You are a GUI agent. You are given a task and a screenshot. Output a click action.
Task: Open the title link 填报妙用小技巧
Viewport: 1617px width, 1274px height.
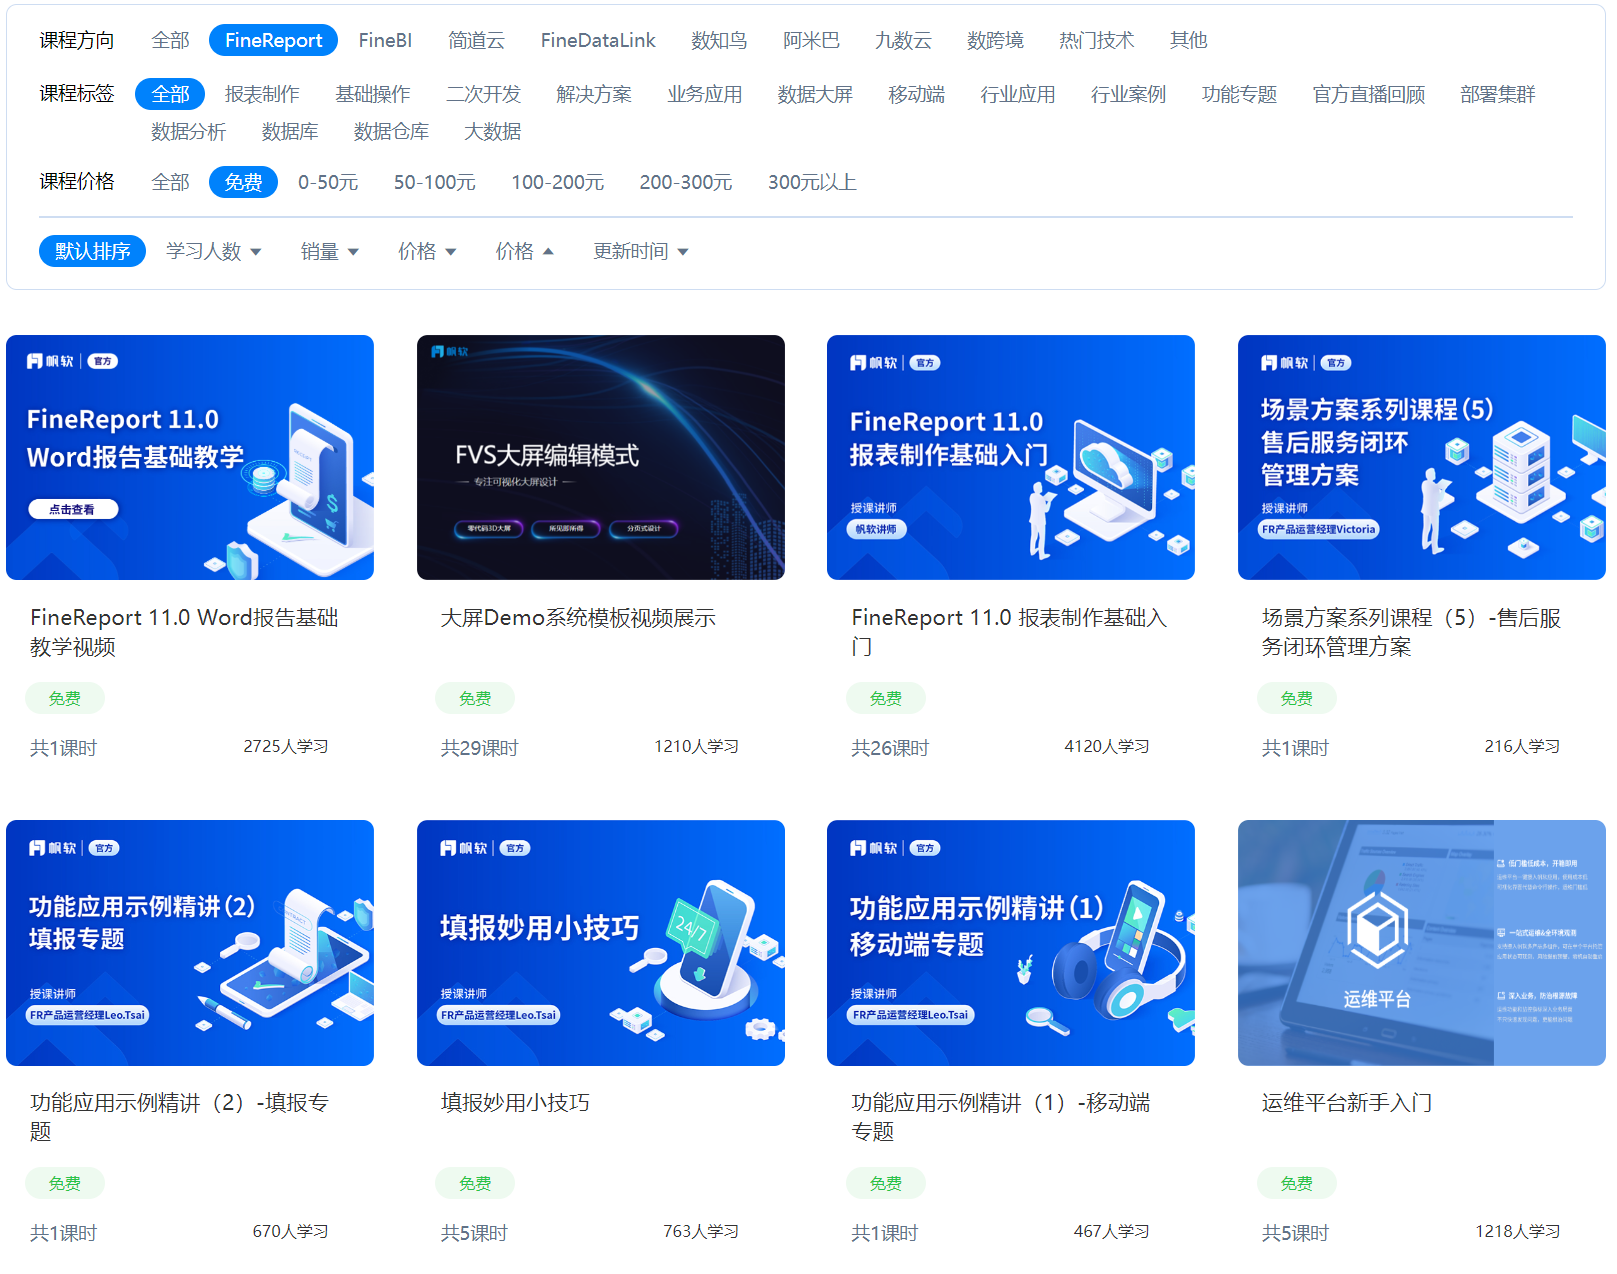click(515, 1103)
